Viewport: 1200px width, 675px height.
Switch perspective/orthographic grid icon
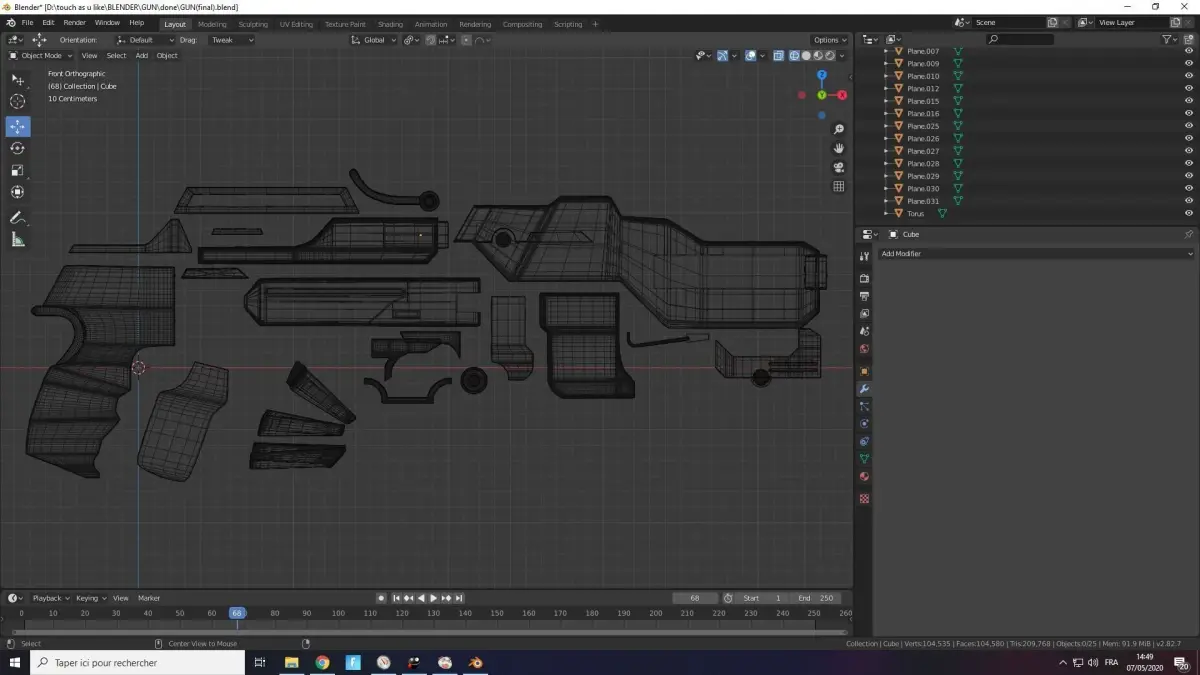coord(839,186)
